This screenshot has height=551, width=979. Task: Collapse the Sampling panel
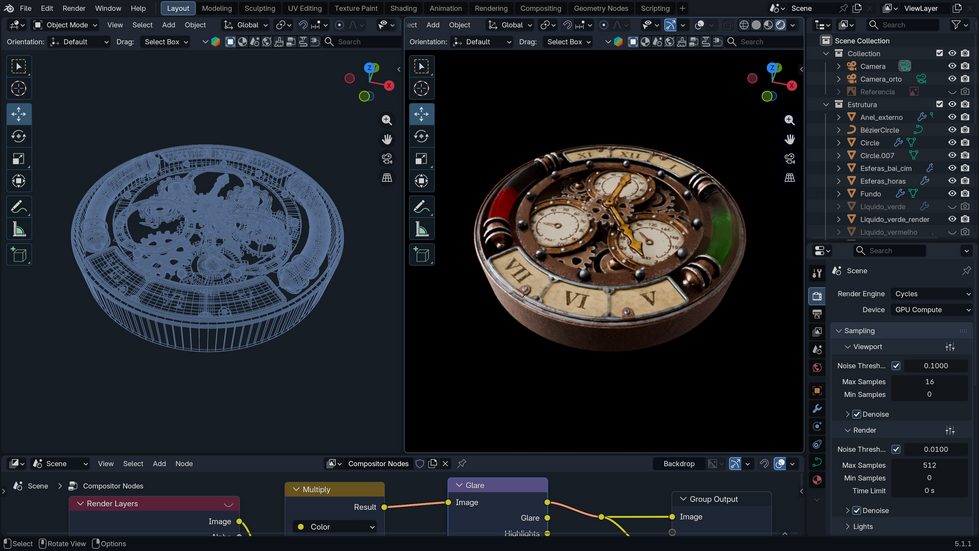839,331
